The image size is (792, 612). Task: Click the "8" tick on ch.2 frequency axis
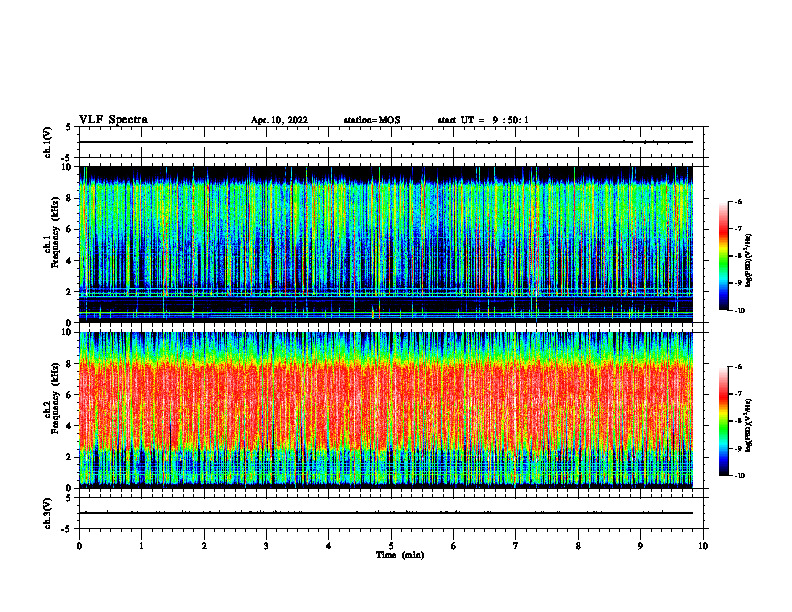coord(70,364)
